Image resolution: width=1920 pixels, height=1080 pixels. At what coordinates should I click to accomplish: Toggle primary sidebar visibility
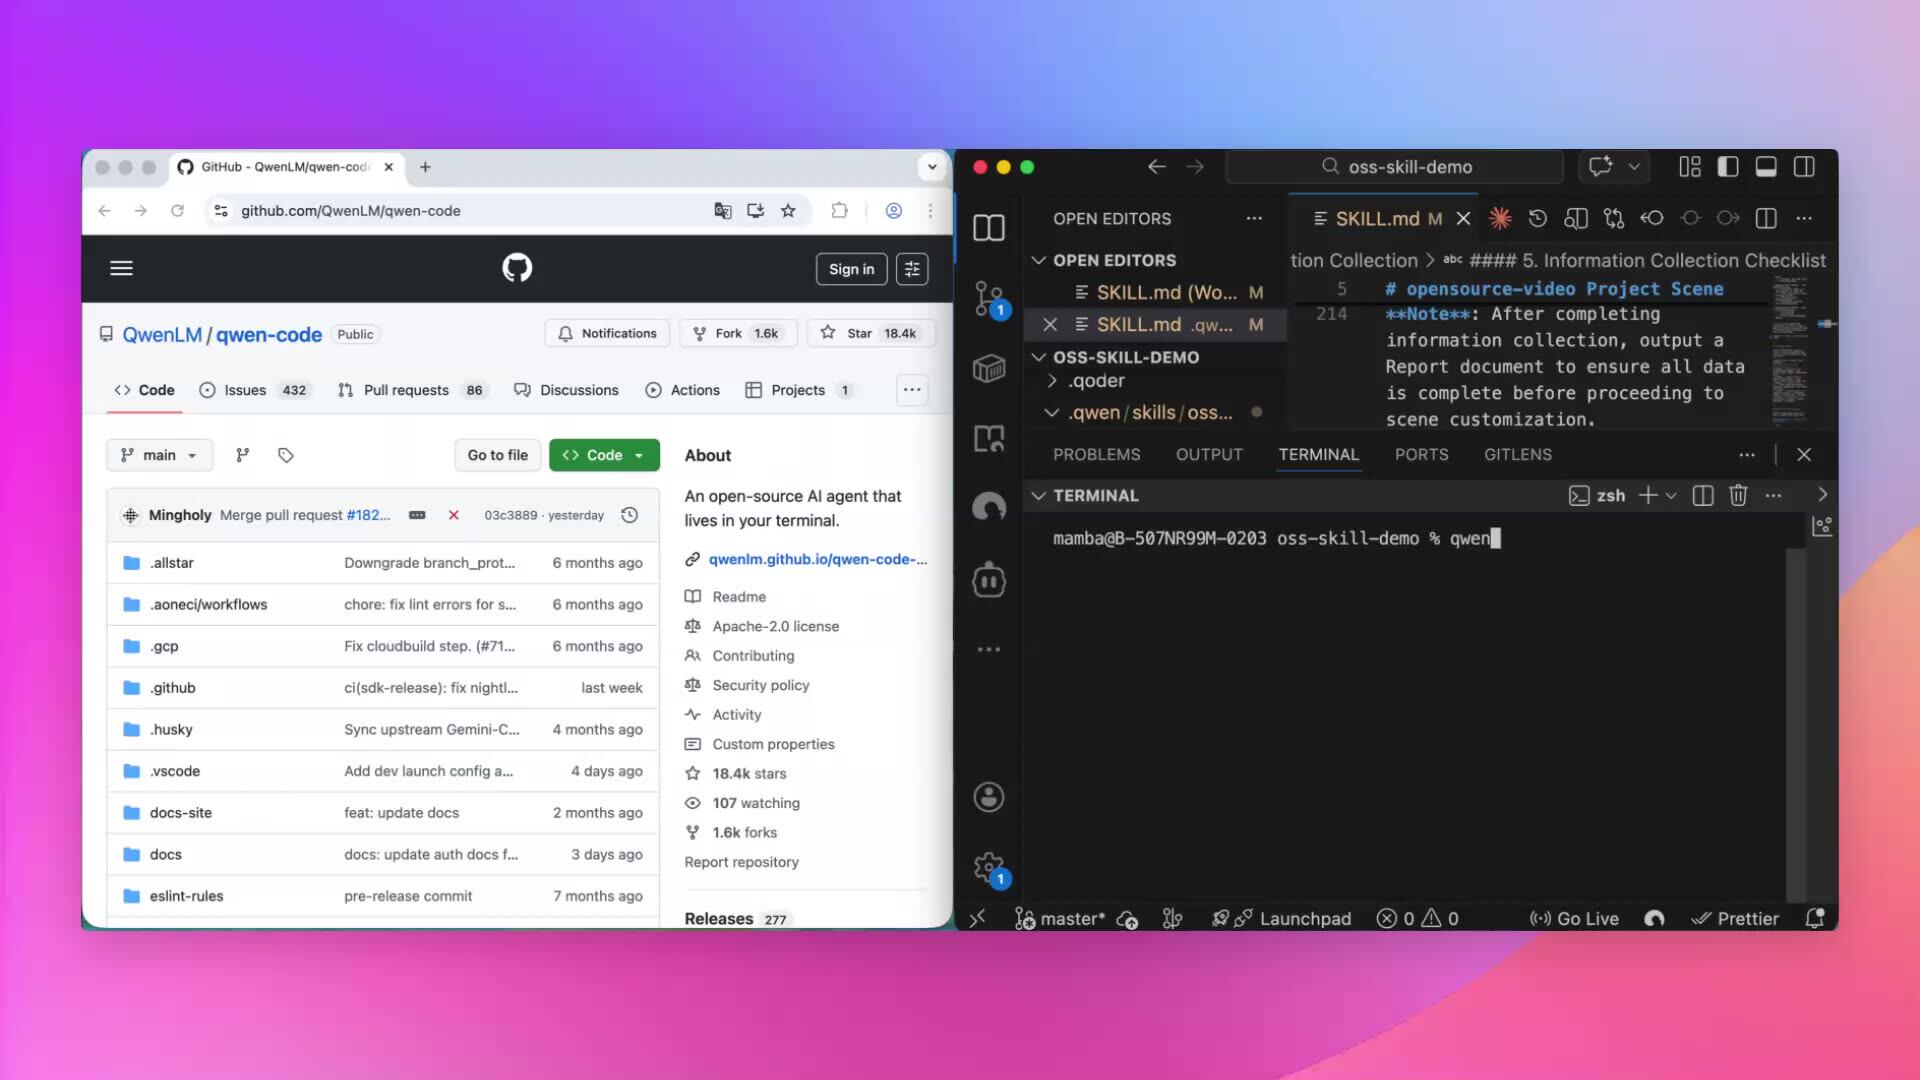(x=1728, y=167)
